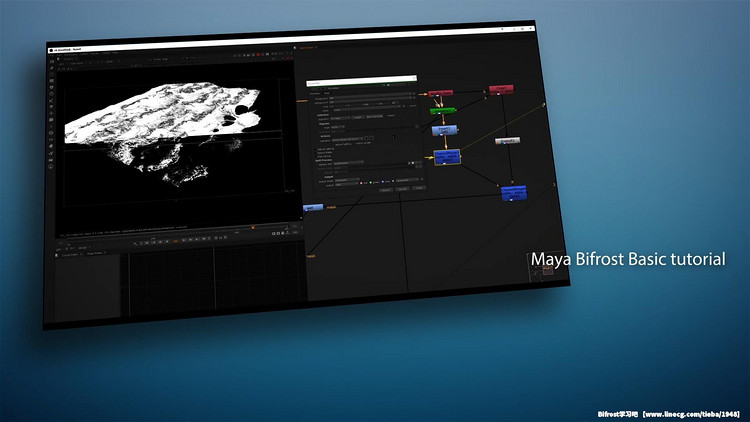Select the light blue node below the green node
750x422 pixels.
[444, 130]
